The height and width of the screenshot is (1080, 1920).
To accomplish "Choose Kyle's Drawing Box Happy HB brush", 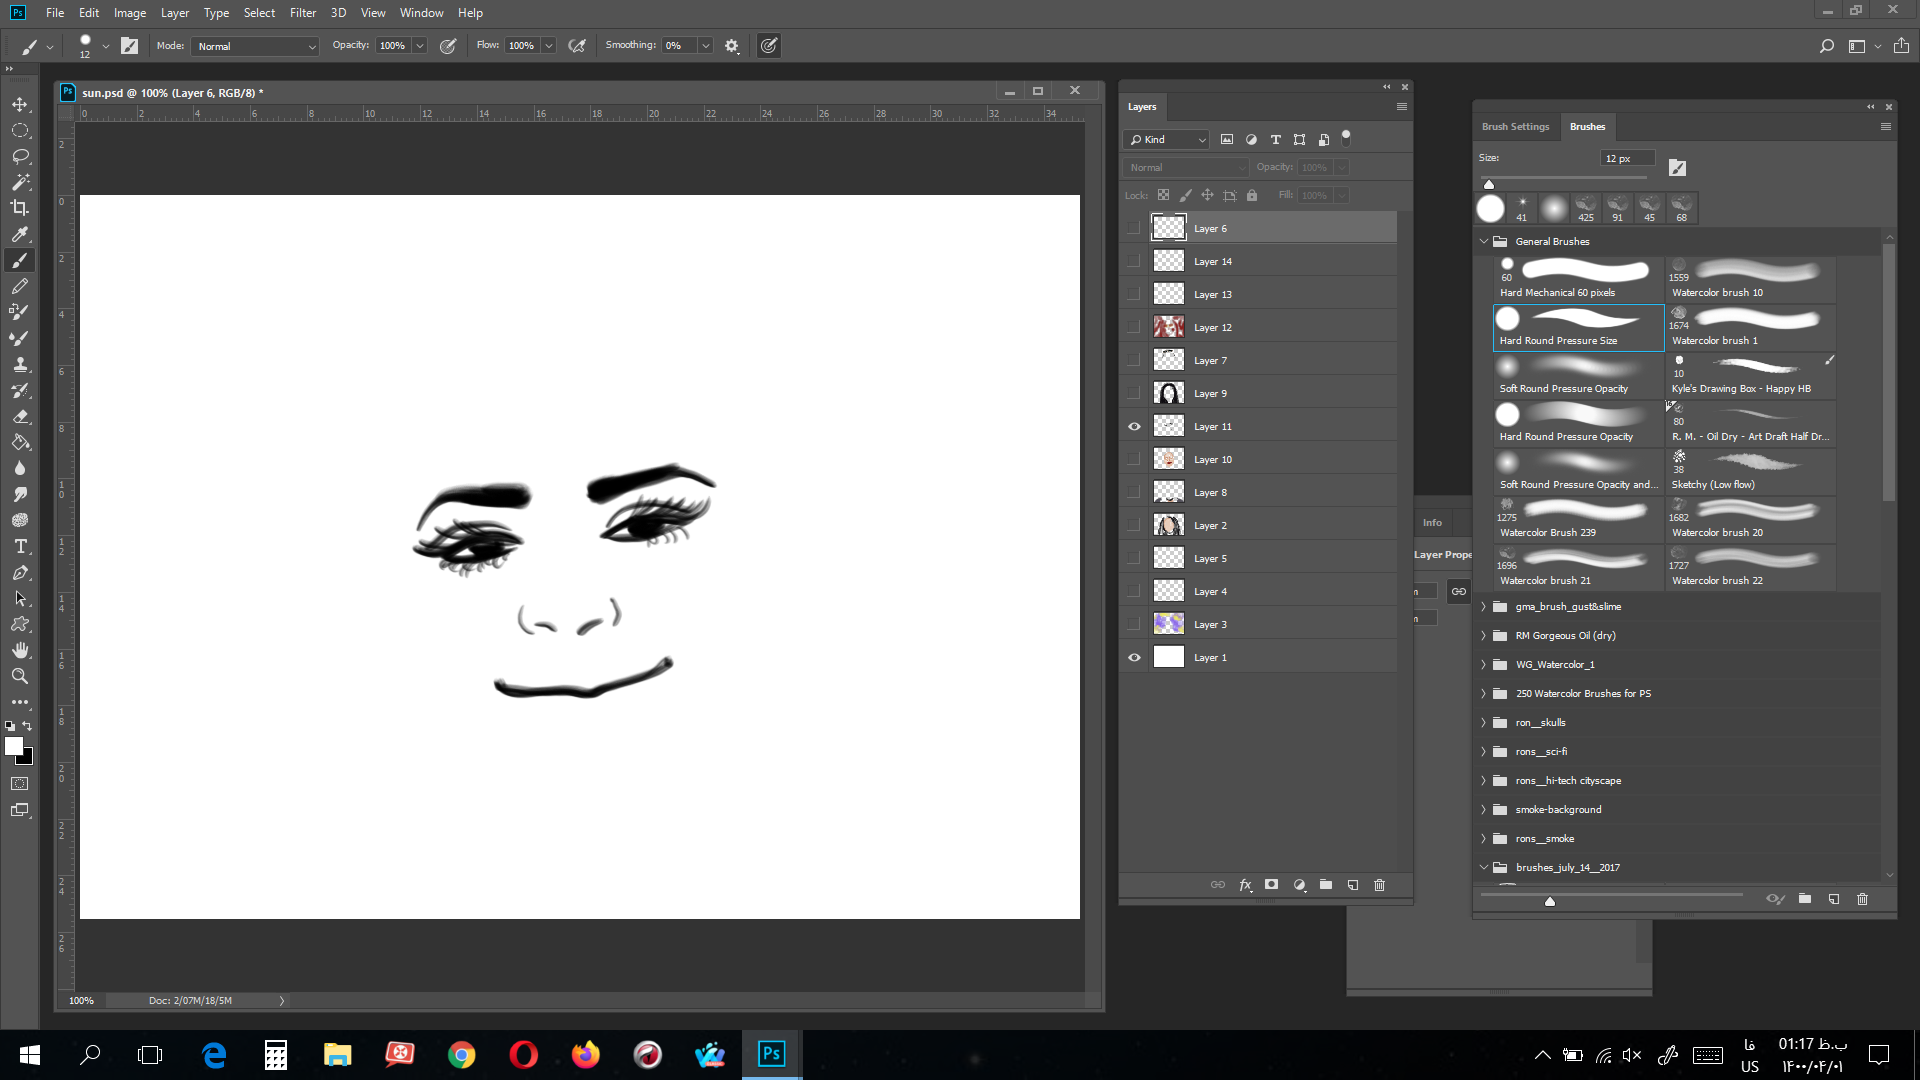I will pyautogui.click(x=1751, y=376).
